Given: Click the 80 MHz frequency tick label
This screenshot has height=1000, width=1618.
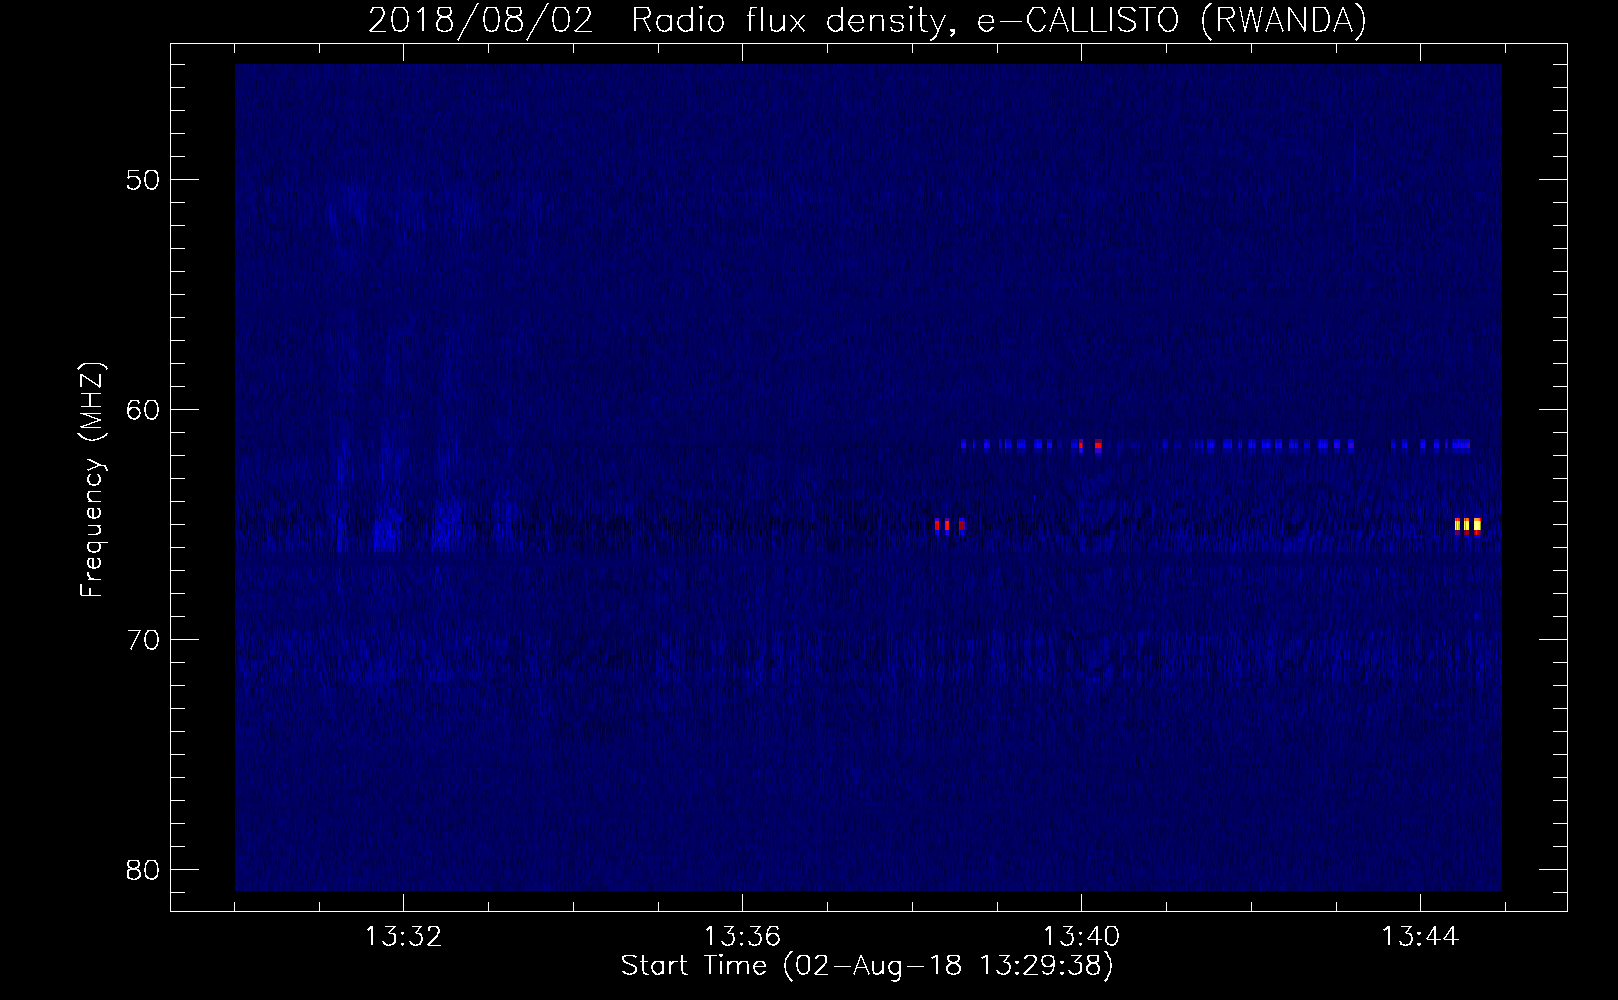Looking at the screenshot, I should 143,870.
